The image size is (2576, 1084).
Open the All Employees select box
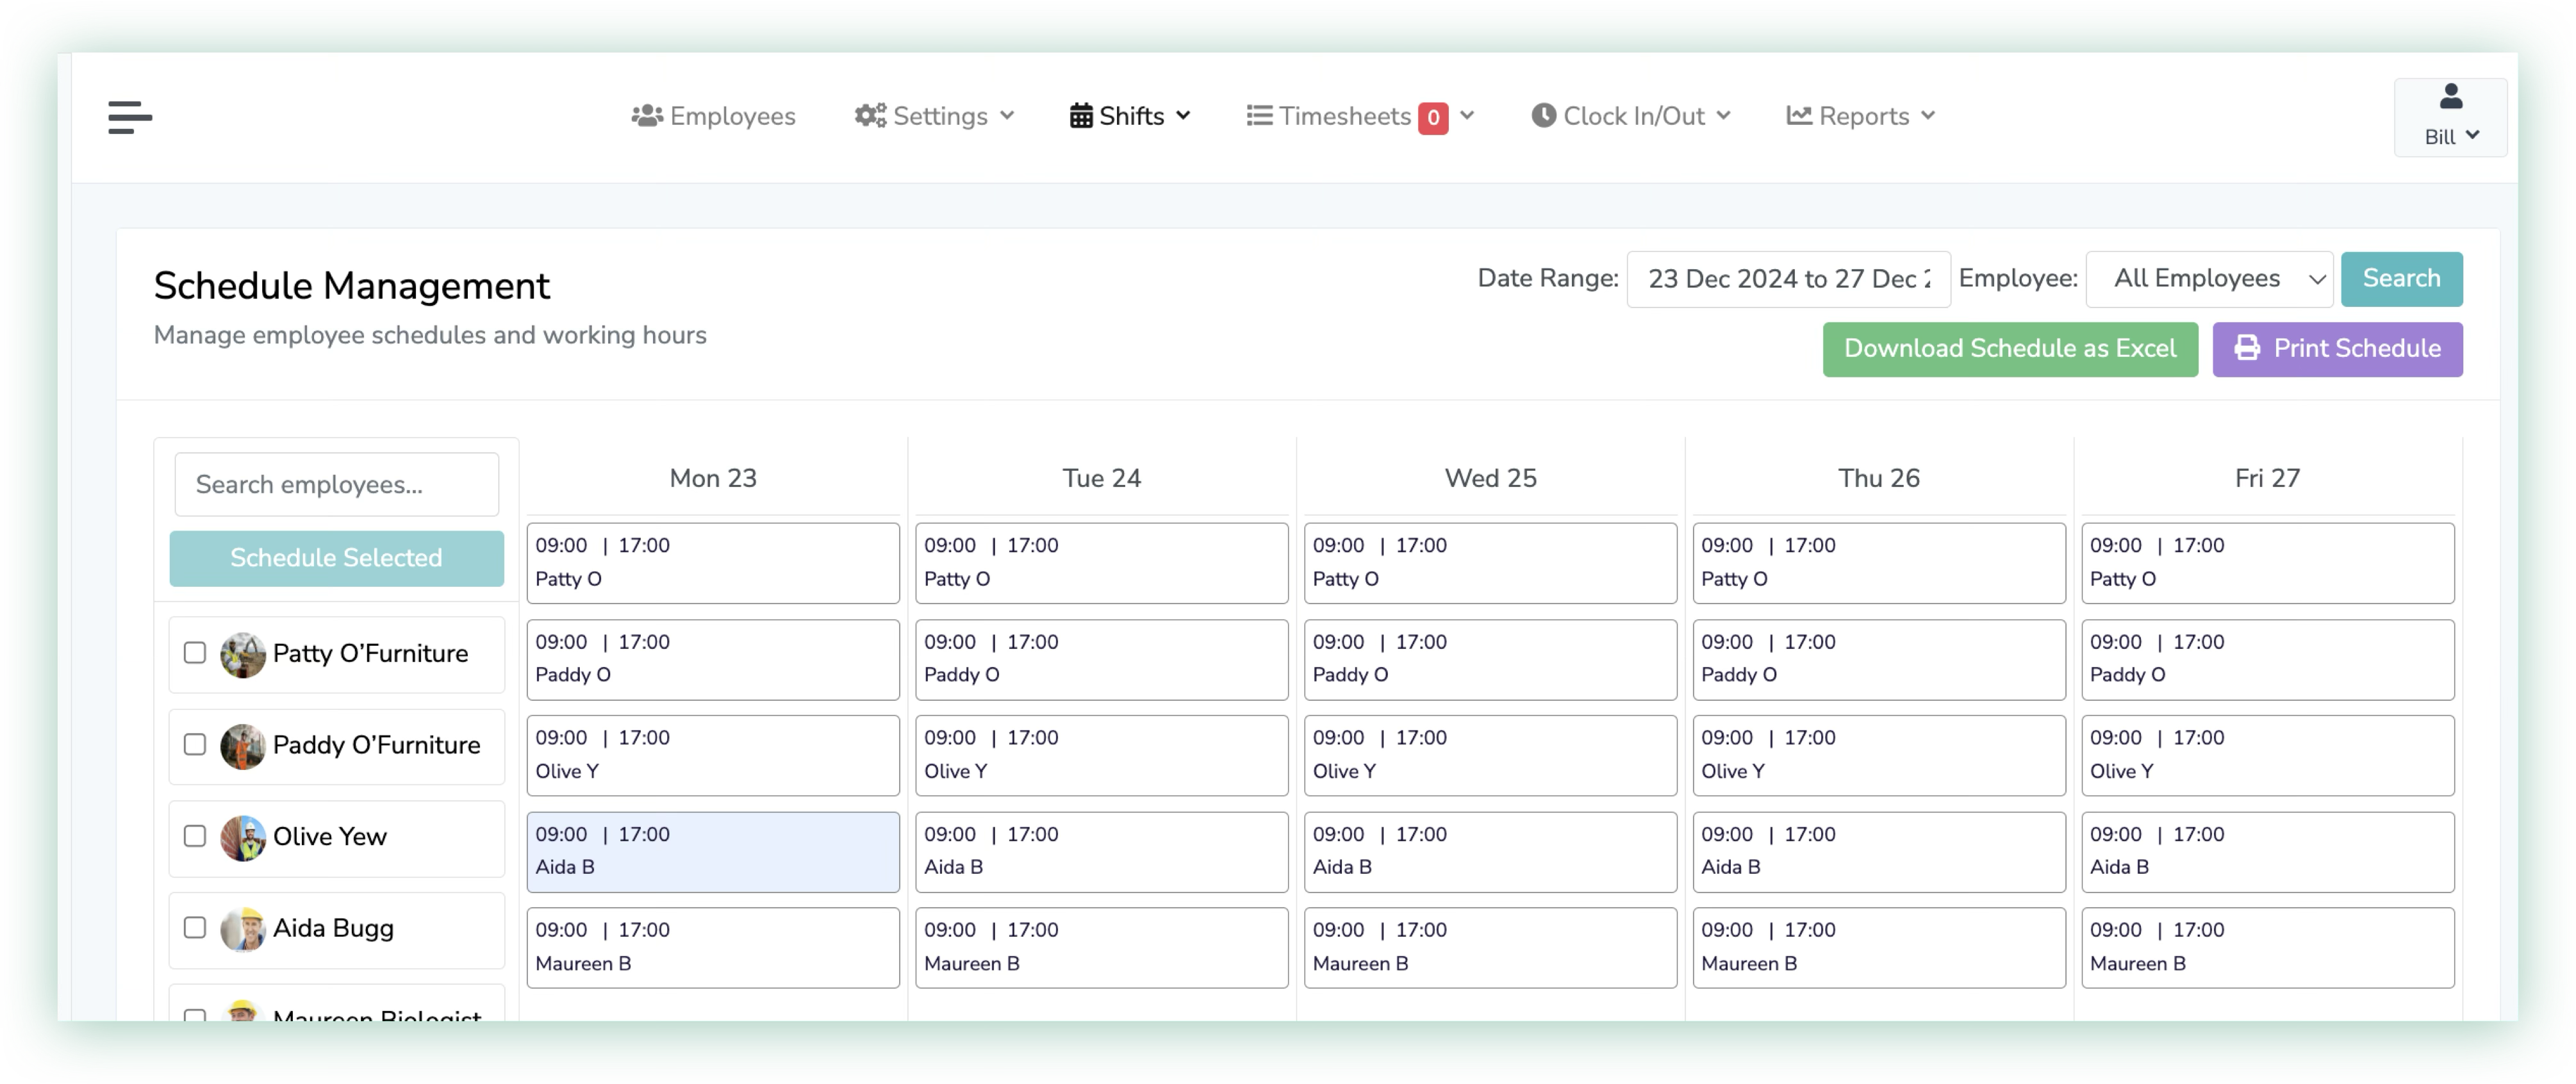[2209, 279]
